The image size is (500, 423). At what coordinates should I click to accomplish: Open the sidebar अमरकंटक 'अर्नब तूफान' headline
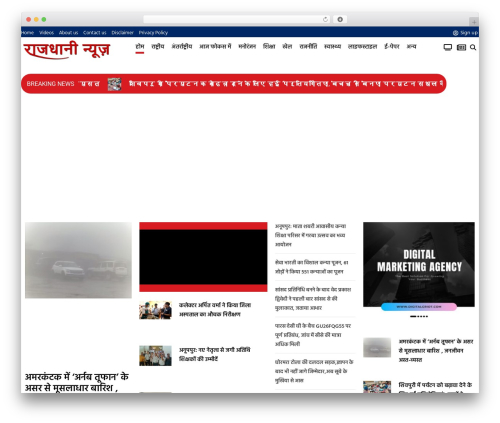436,351
